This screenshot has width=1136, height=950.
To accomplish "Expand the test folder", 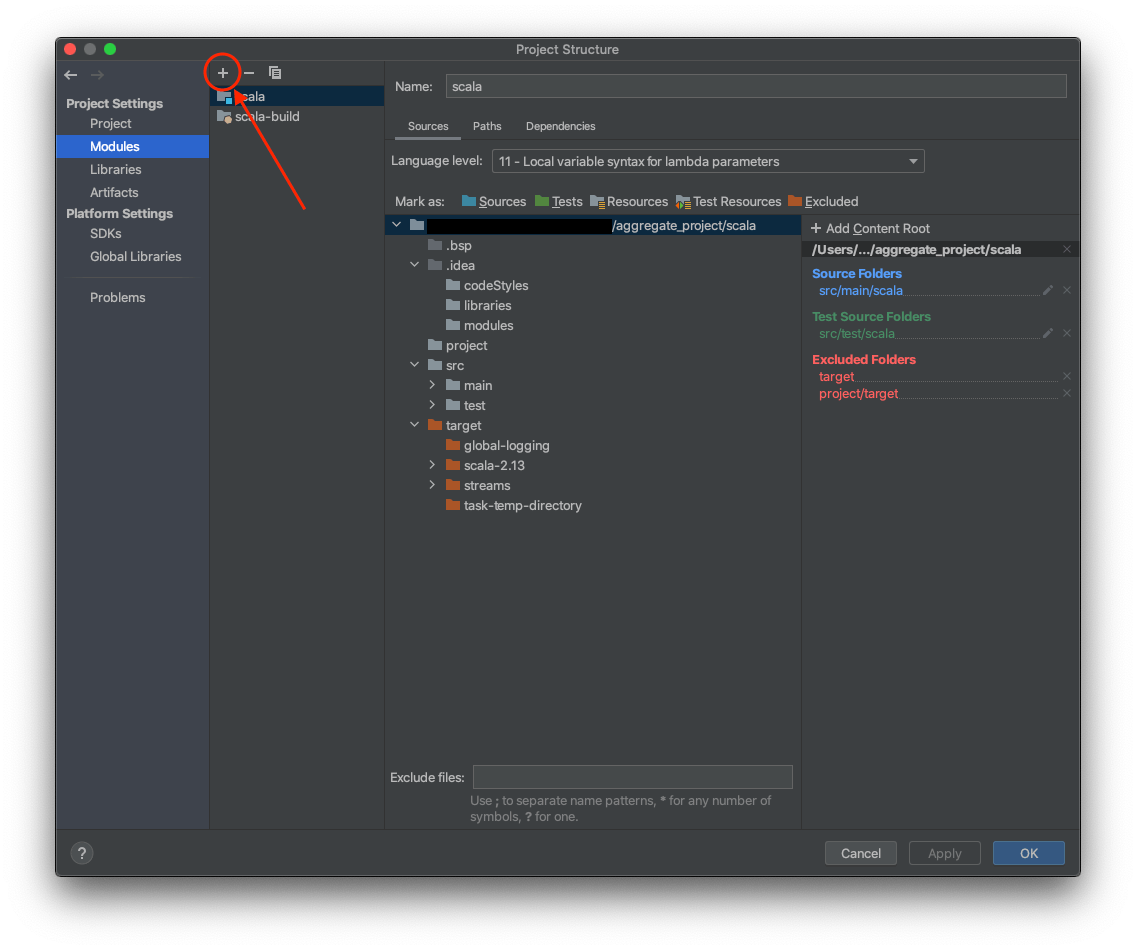I will pos(432,405).
